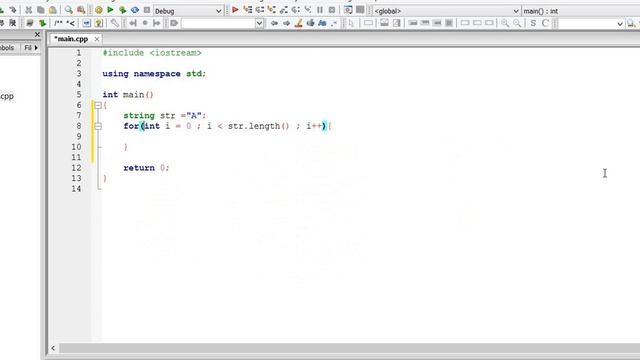Toggle the regular expression search option
The width and height of the screenshot is (640, 360).
tap(334, 23)
